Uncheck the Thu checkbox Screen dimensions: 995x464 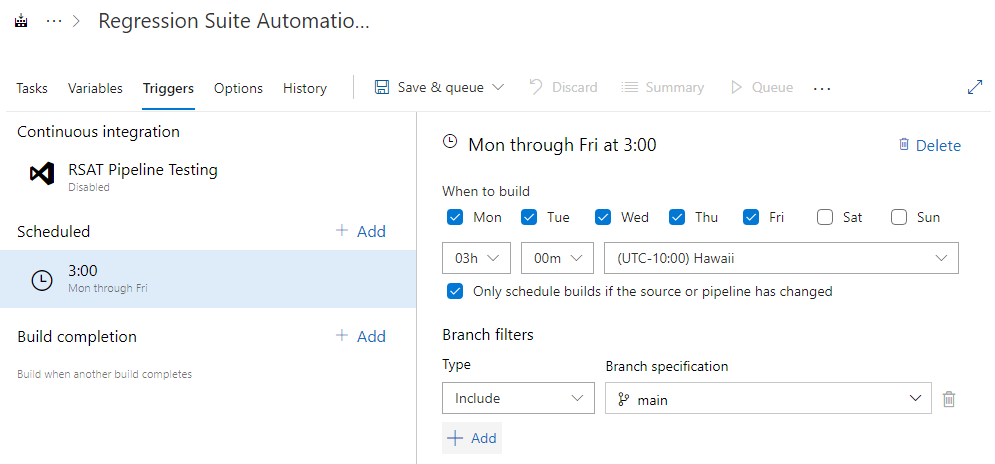677,217
